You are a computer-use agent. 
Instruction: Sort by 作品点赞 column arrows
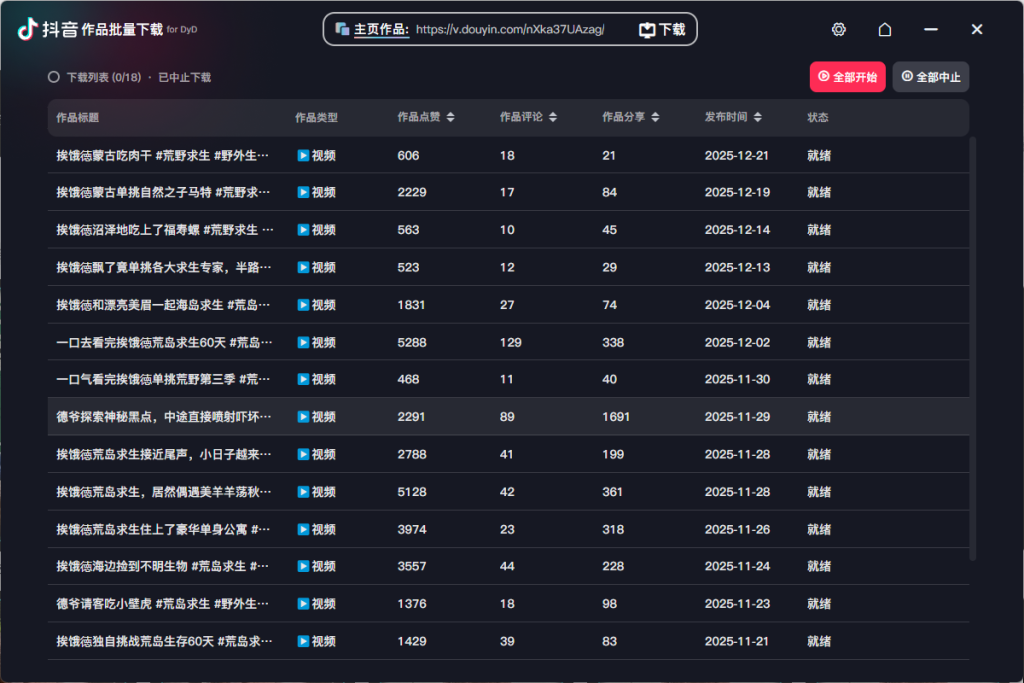[x=450, y=118]
